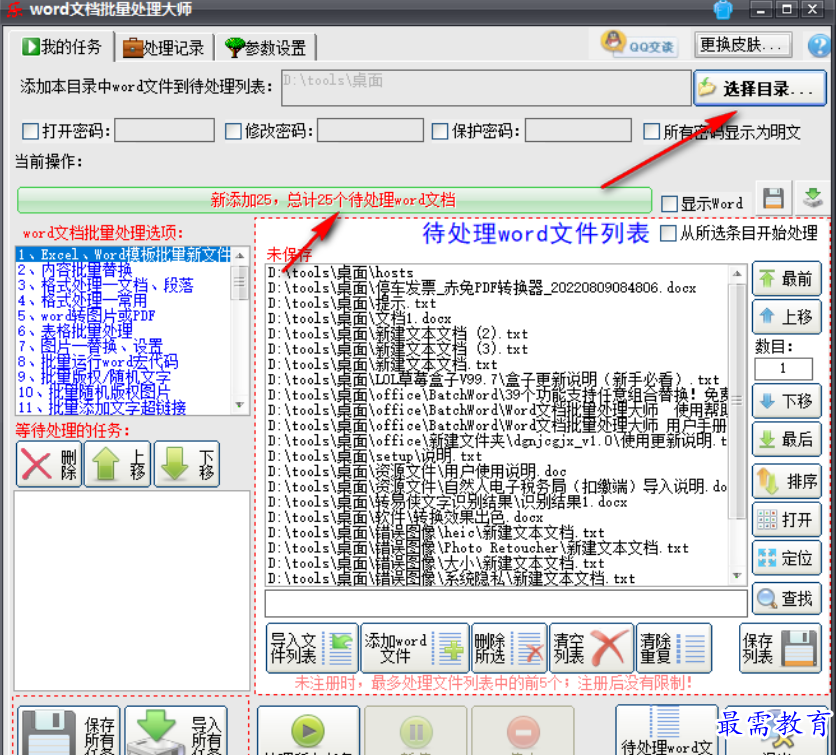Move item to top with 最前
The image size is (839, 755).
pyautogui.click(x=787, y=278)
